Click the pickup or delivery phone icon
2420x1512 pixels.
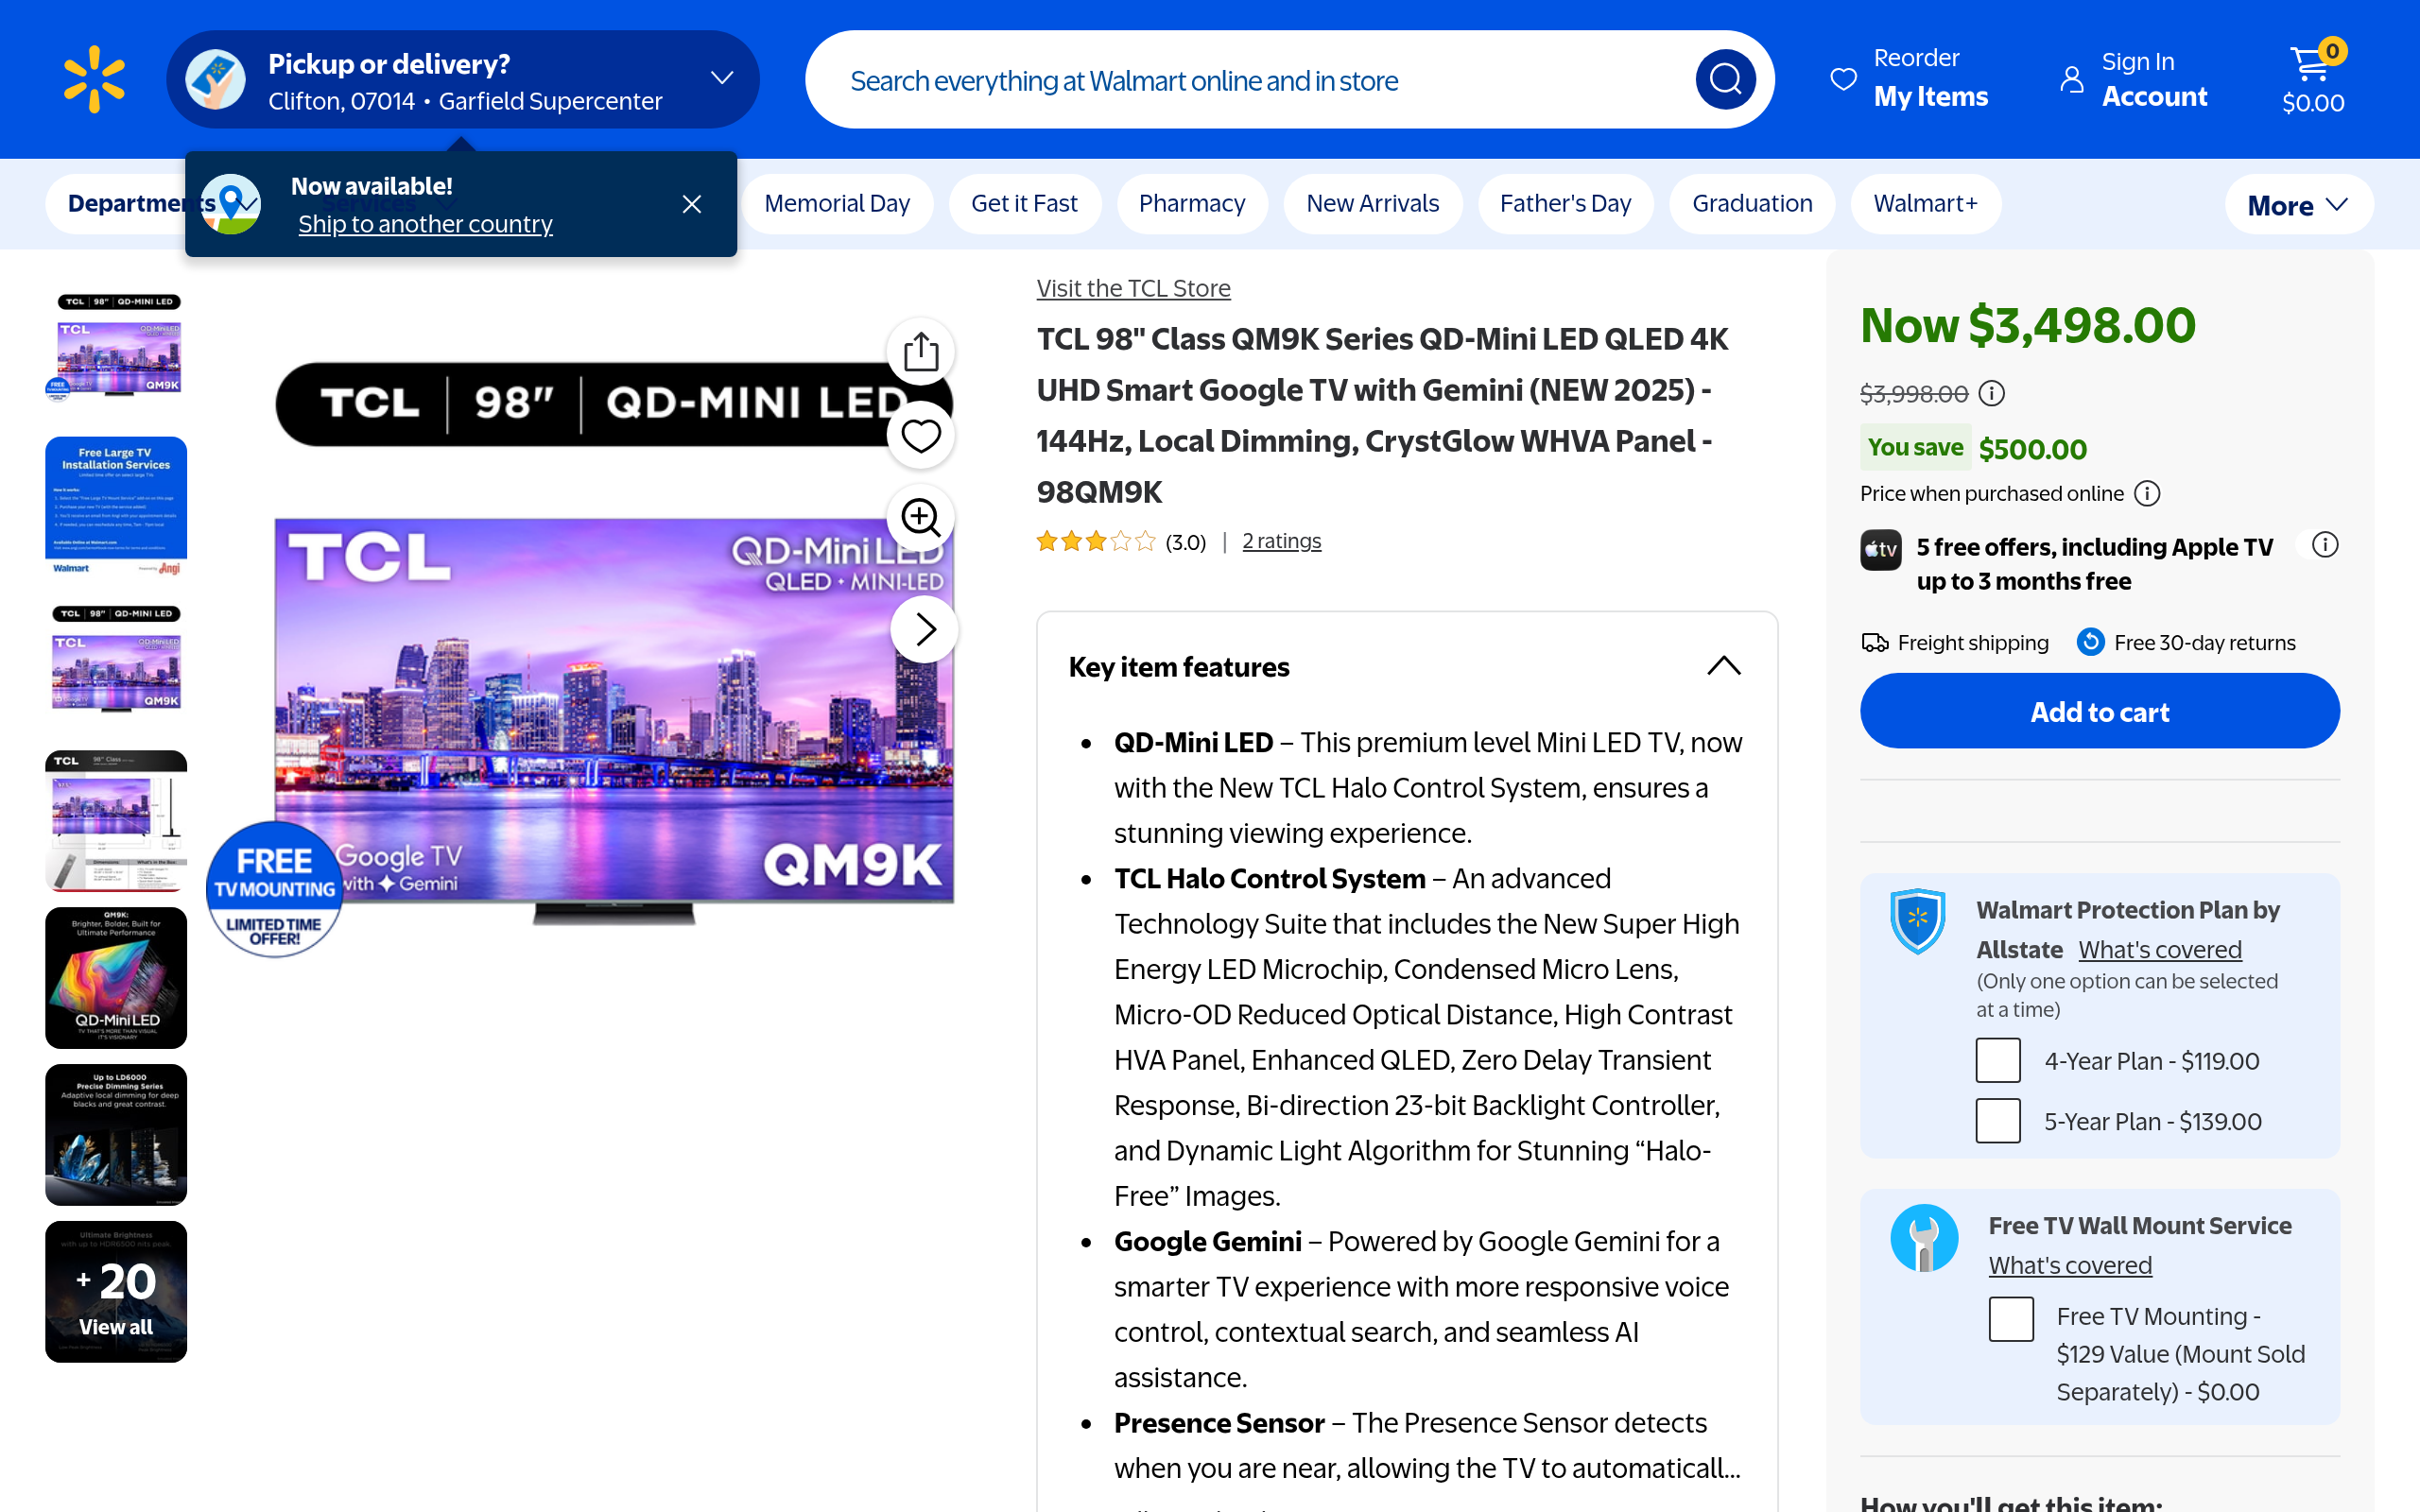(215, 79)
